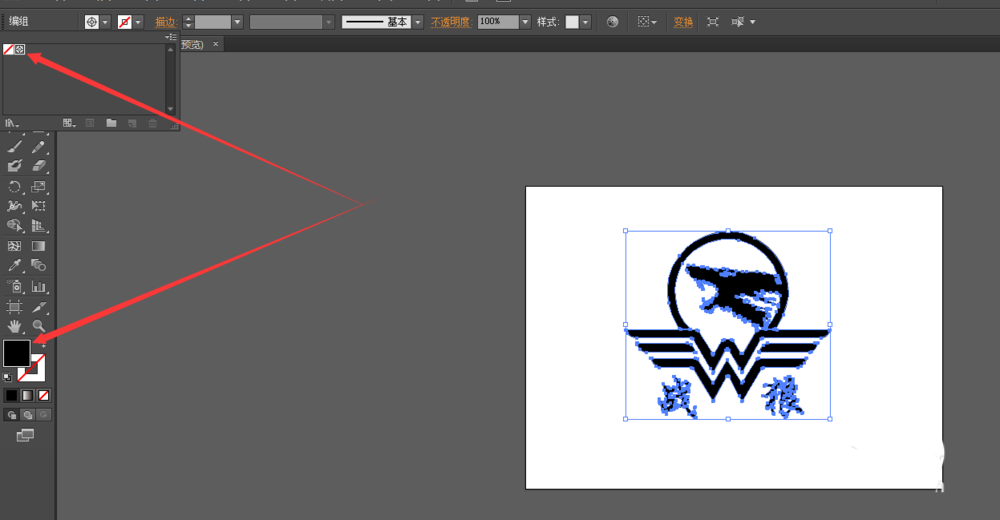This screenshot has height=520, width=1000.
Task: Select the Free Transform tool
Action: tap(38, 205)
